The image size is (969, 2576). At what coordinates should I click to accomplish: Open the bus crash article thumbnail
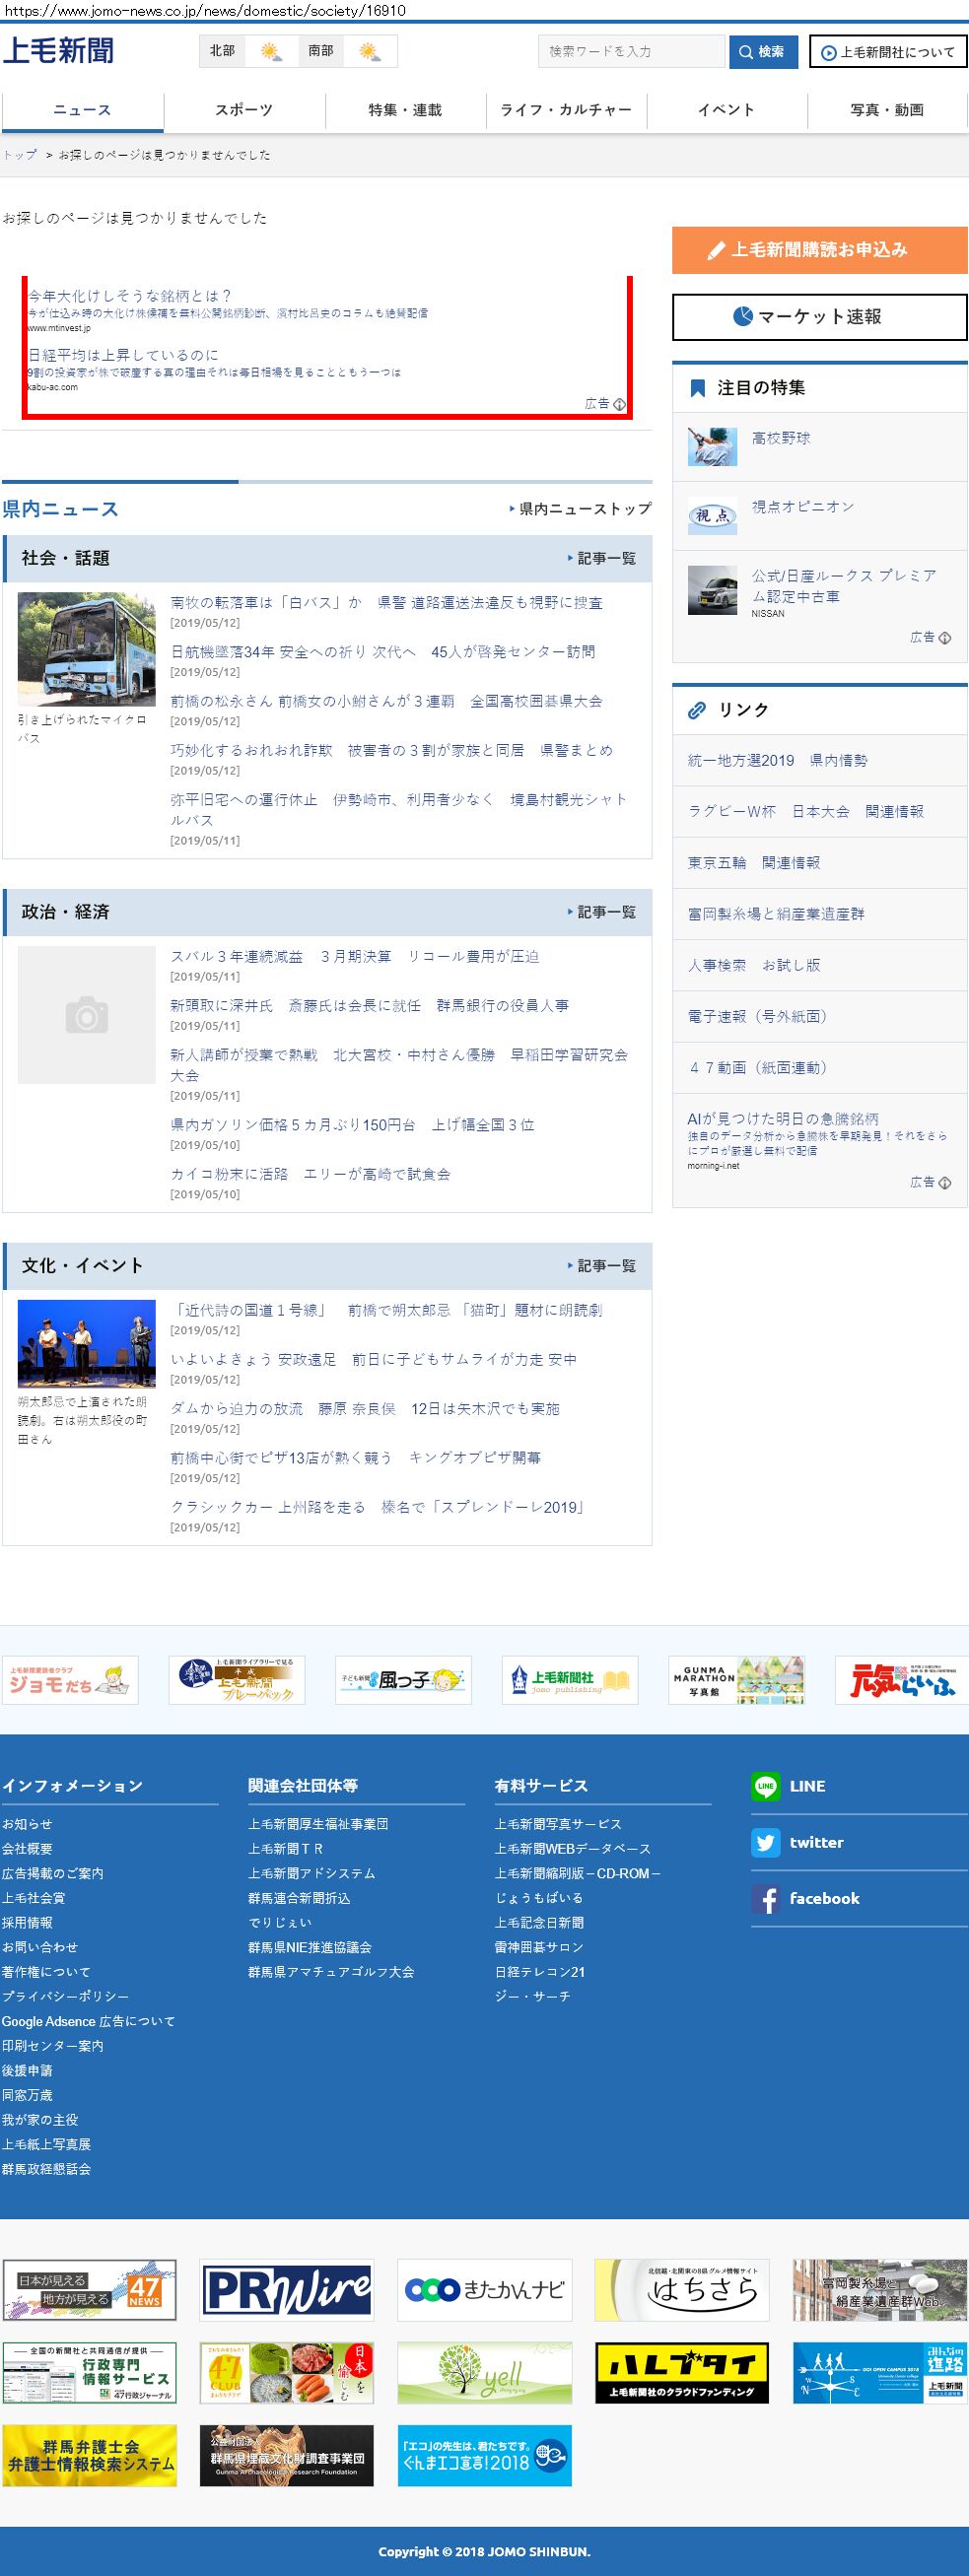click(x=87, y=648)
